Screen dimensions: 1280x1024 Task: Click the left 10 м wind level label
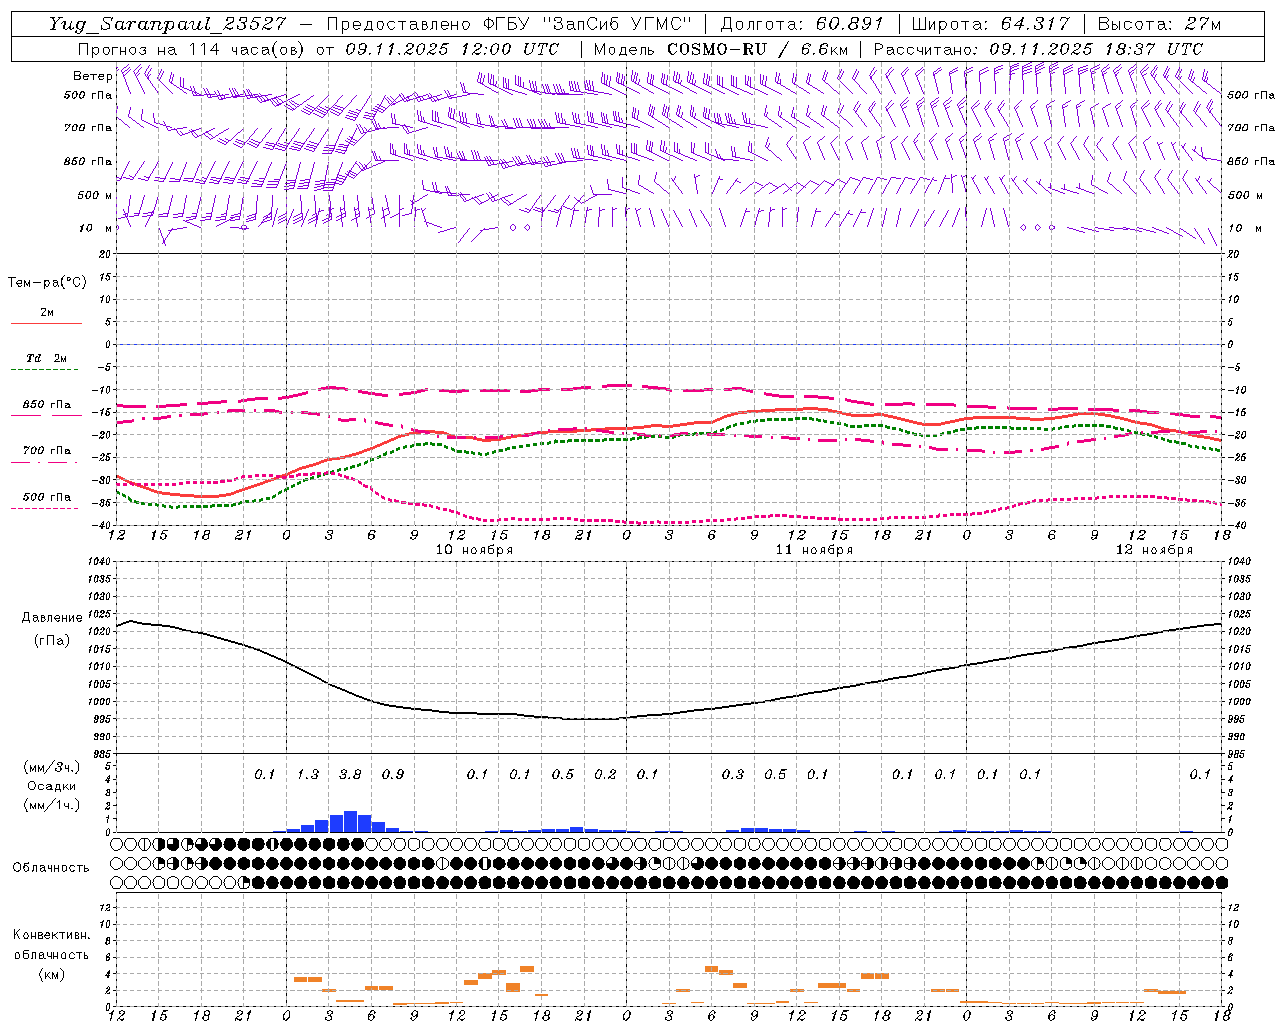coord(95,228)
